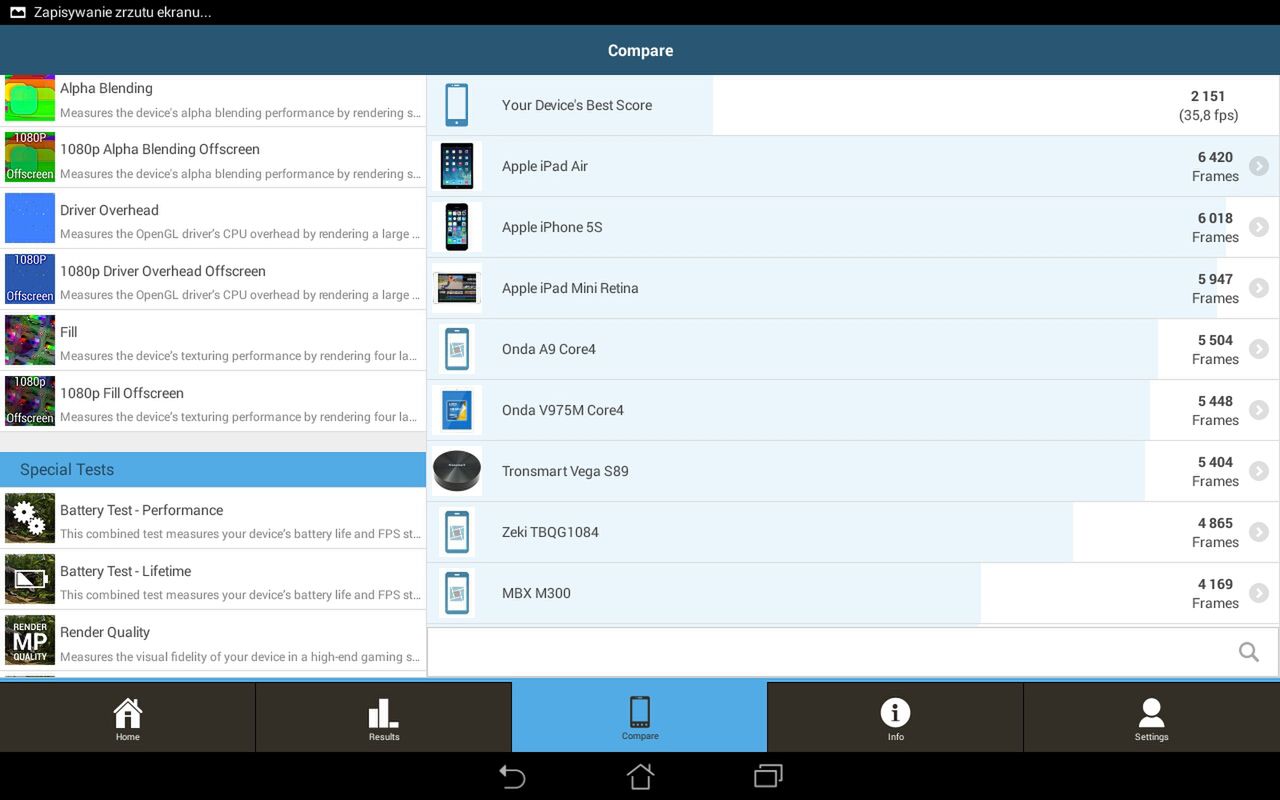This screenshot has width=1280, height=800.
Task: Tap the Tronsmart Vega S89 device image
Action: 457,471
